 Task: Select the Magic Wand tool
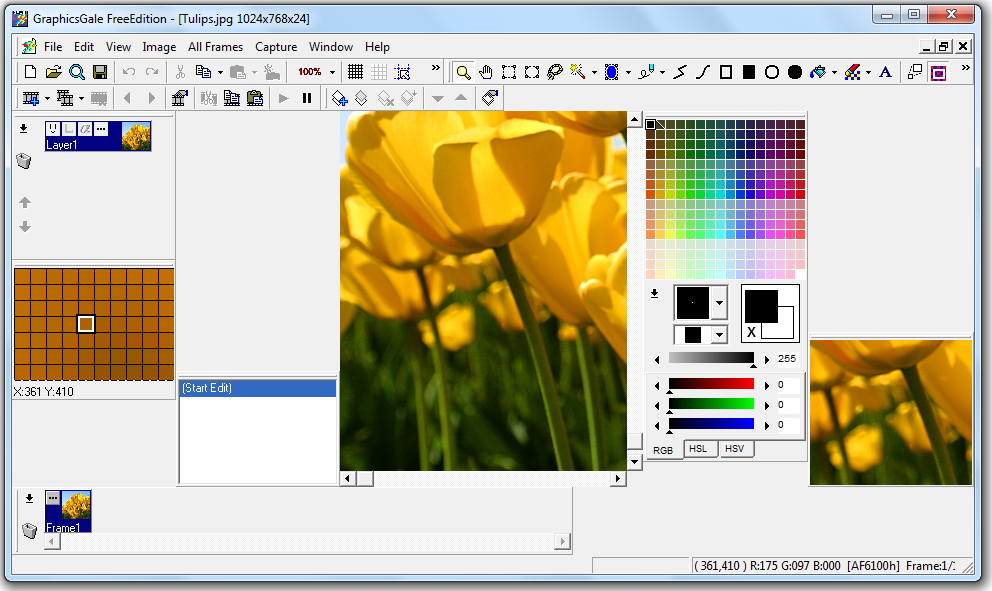click(578, 72)
